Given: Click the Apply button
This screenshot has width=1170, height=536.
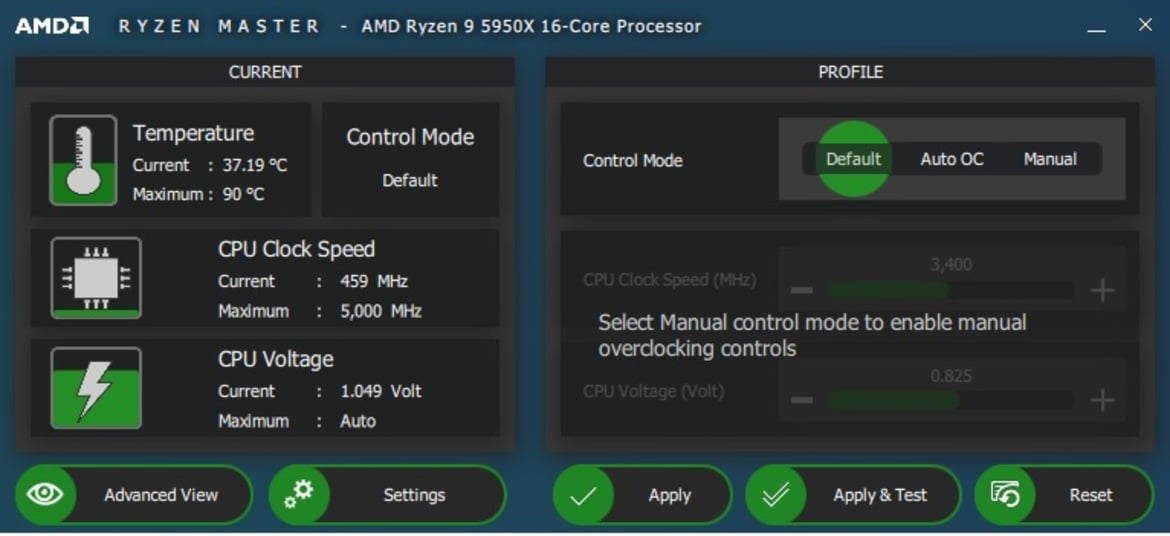Looking at the screenshot, I should coord(642,494).
